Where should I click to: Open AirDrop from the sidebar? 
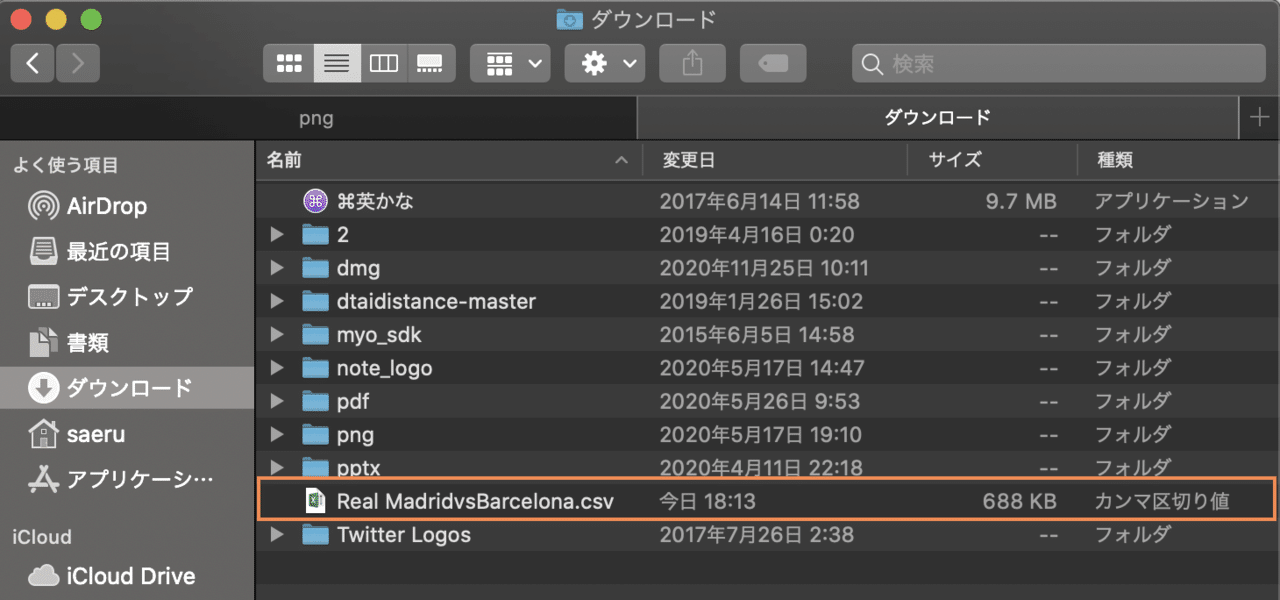tap(100, 206)
